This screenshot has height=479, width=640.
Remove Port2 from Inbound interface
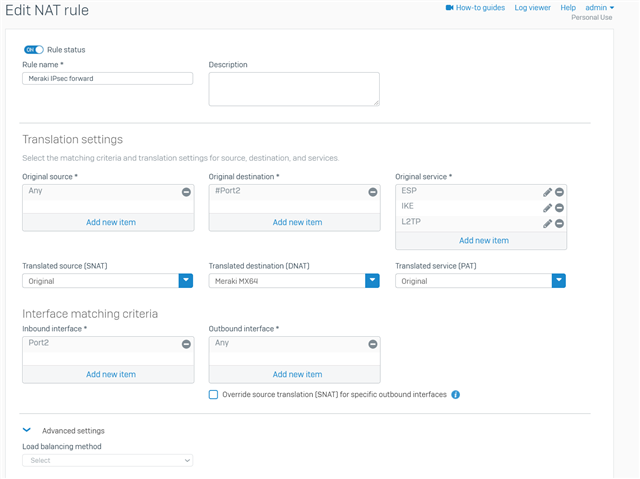point(186,344)
